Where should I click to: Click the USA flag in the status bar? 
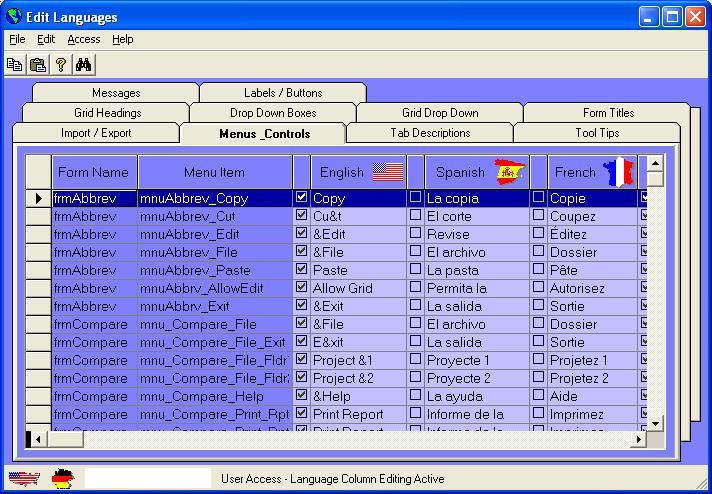(24, 478)
